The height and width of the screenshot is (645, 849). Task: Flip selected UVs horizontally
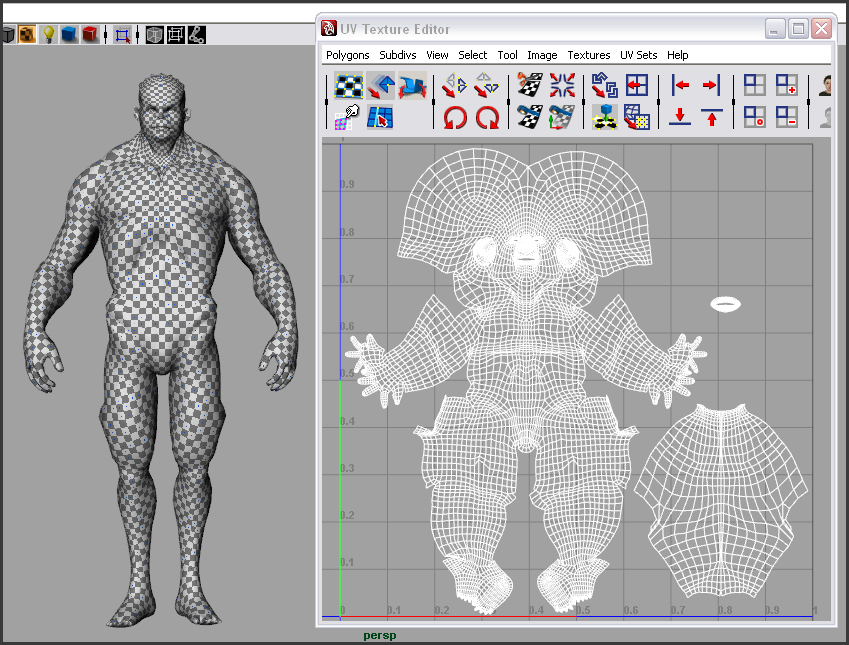[454, 86]
